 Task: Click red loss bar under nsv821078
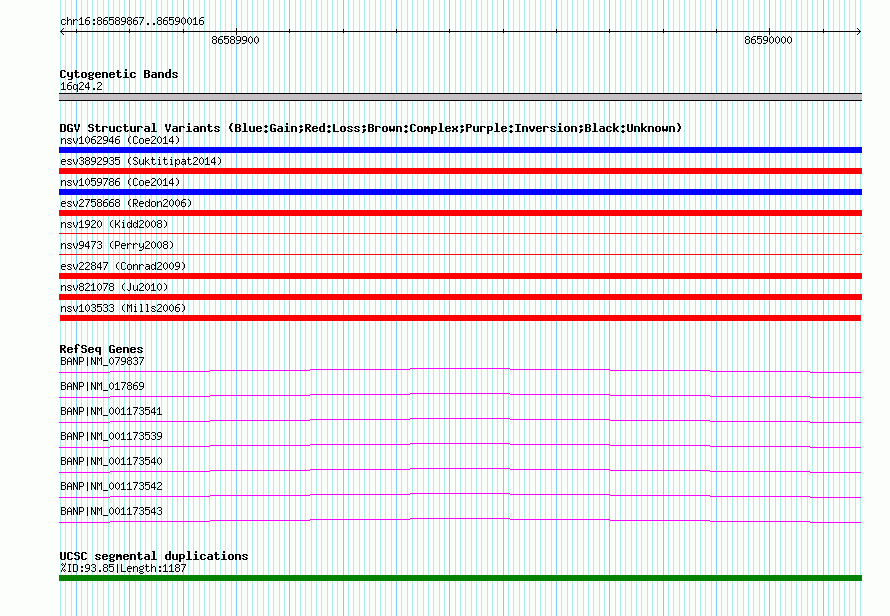click(x=460, y=297)
